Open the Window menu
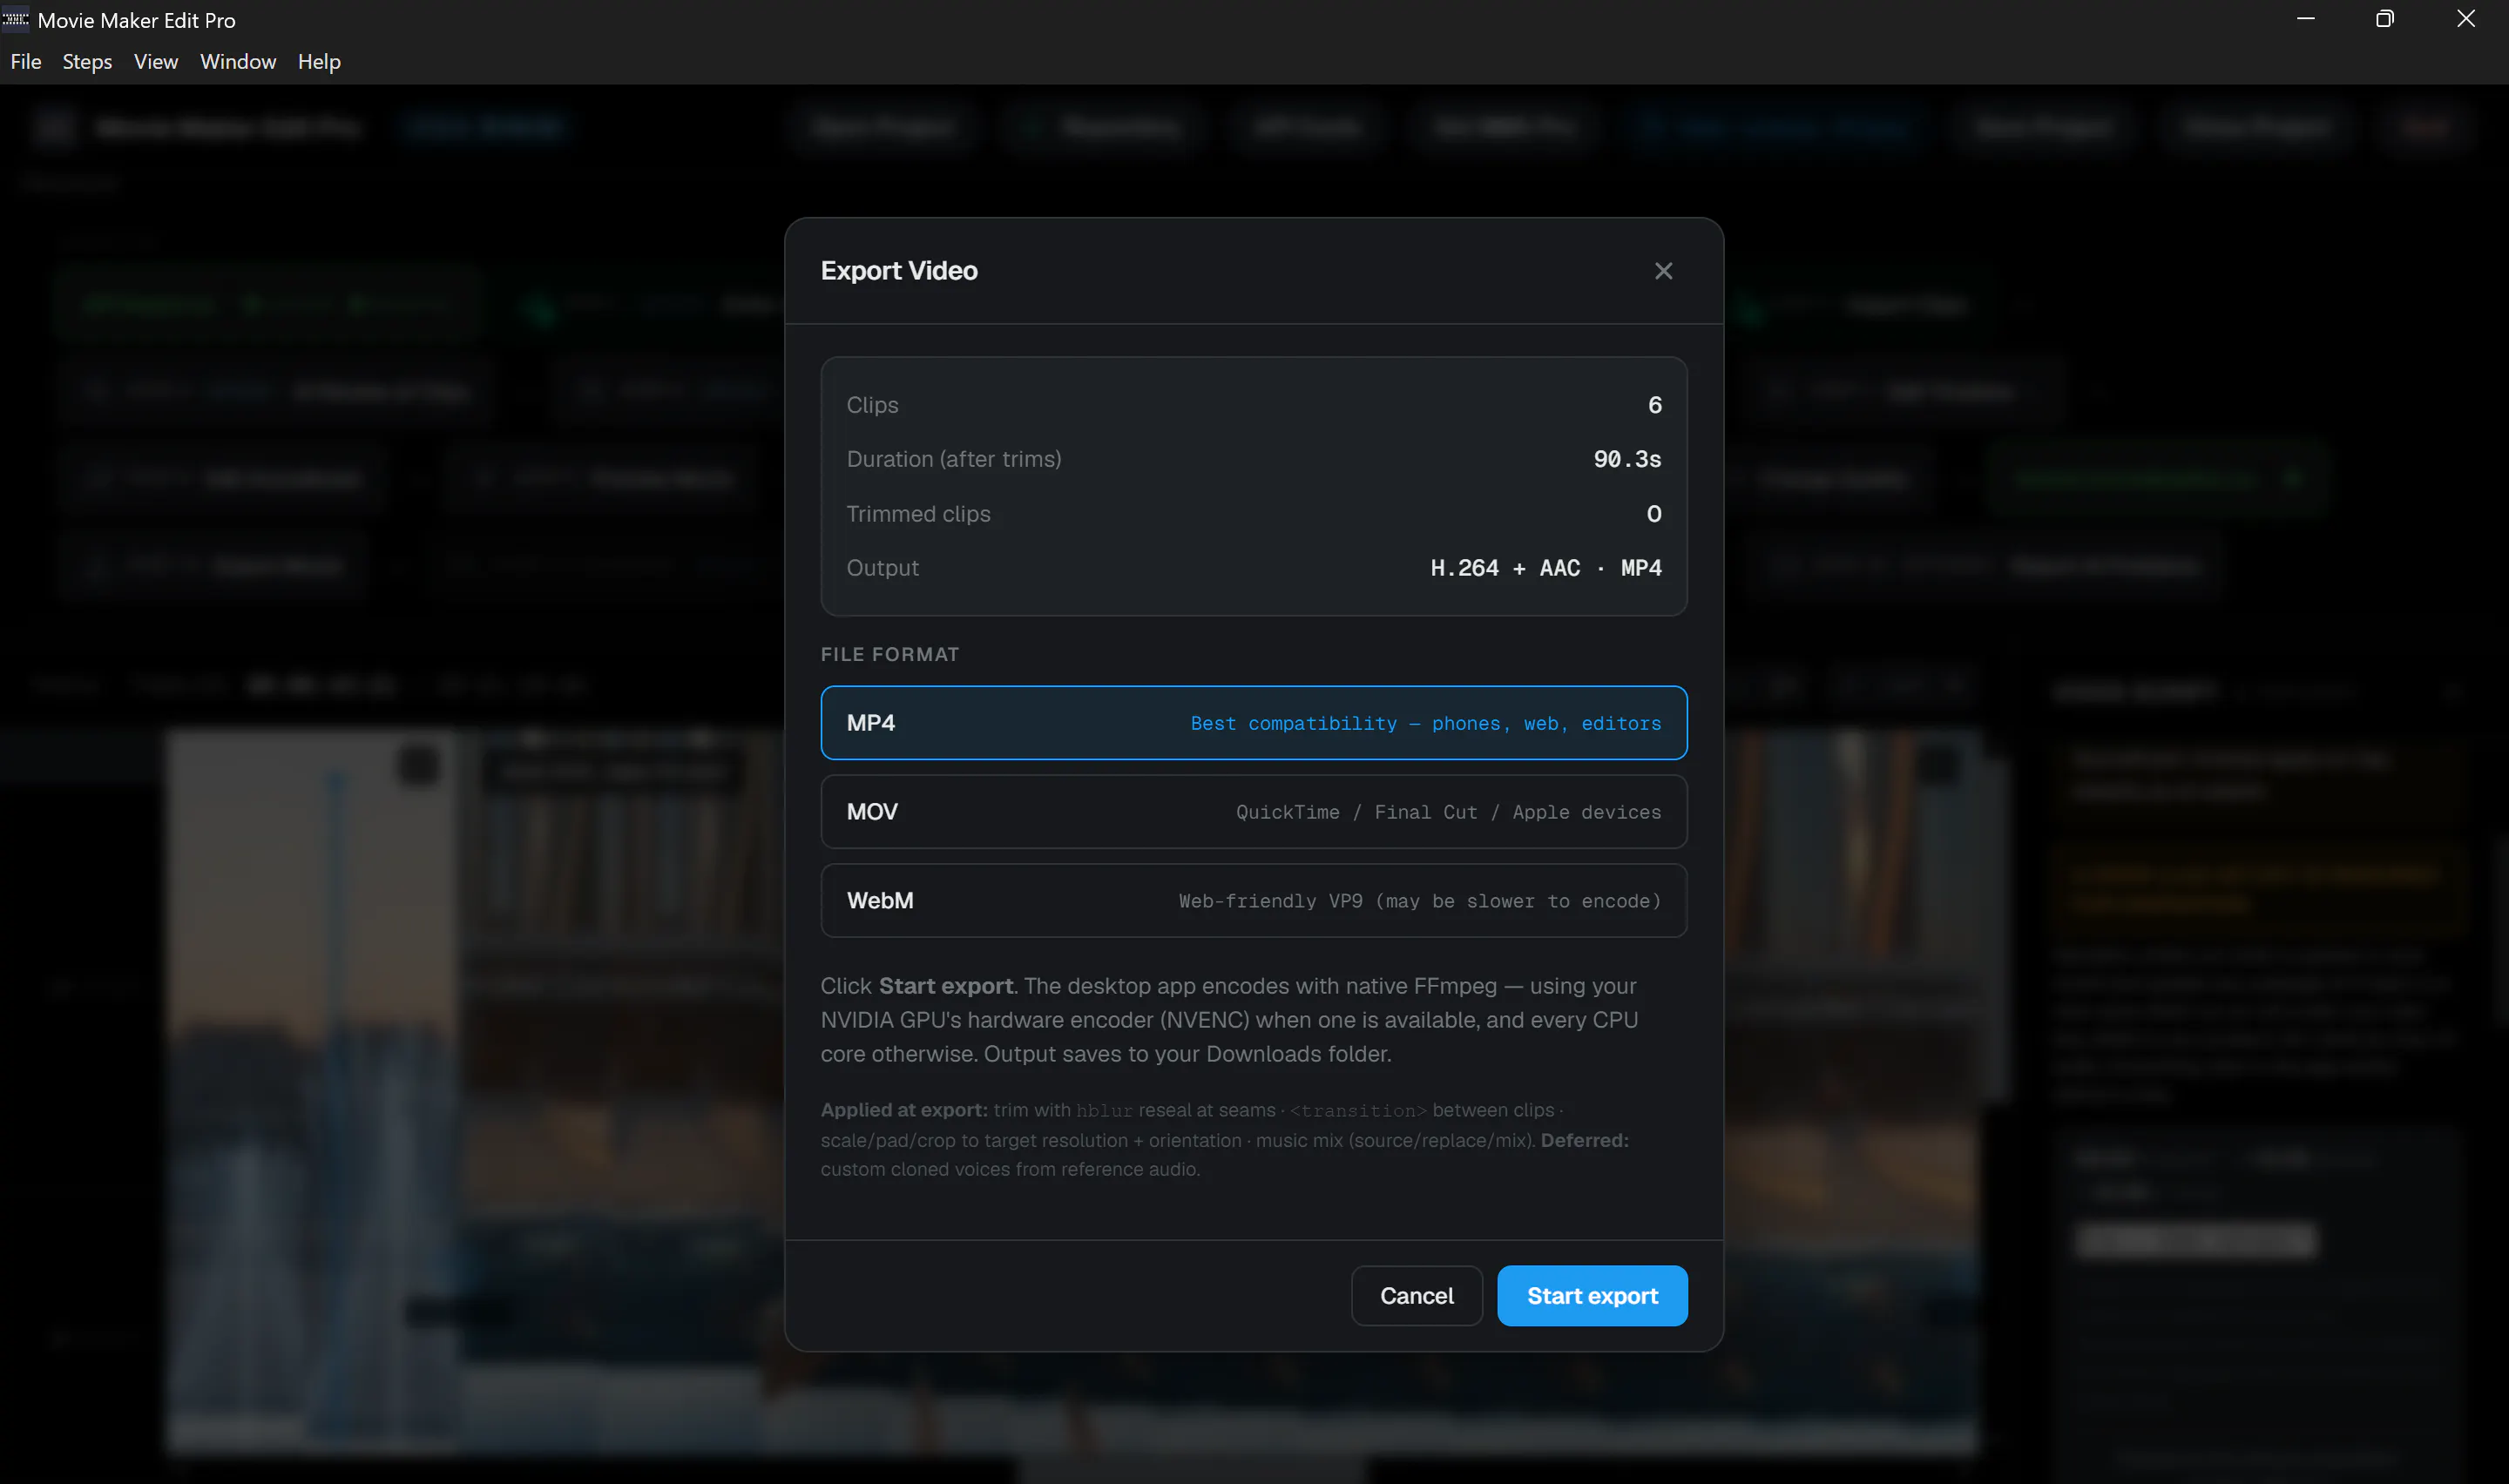This screenshot has height=1484, width=2509. point(238,62)
